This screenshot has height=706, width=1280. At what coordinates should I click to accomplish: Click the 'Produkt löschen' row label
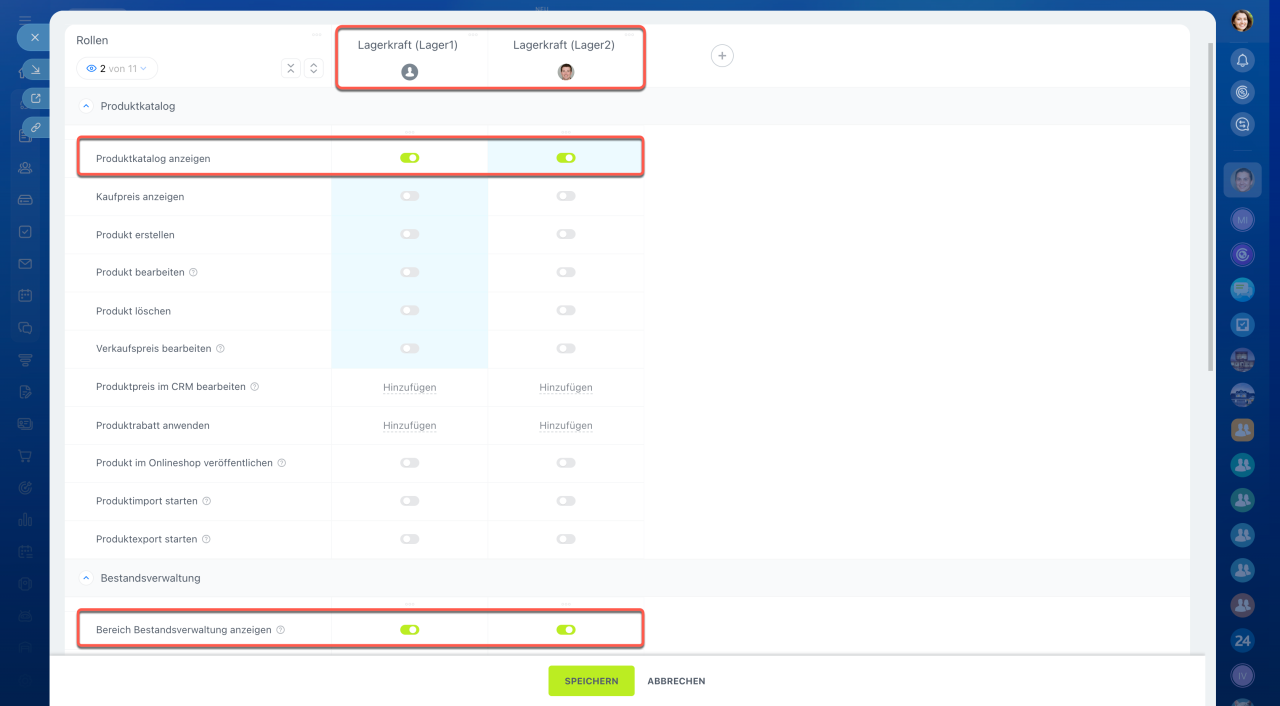coord(133,311)
